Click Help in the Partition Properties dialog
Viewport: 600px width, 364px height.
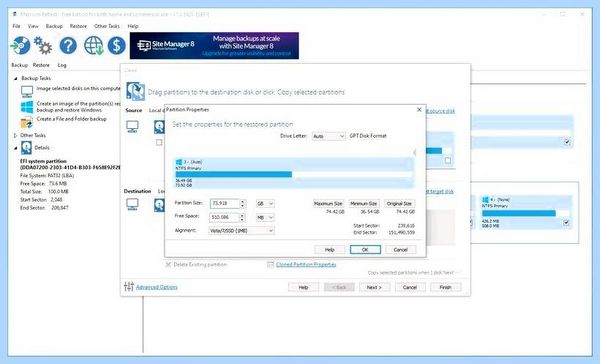tap(329, 250)
